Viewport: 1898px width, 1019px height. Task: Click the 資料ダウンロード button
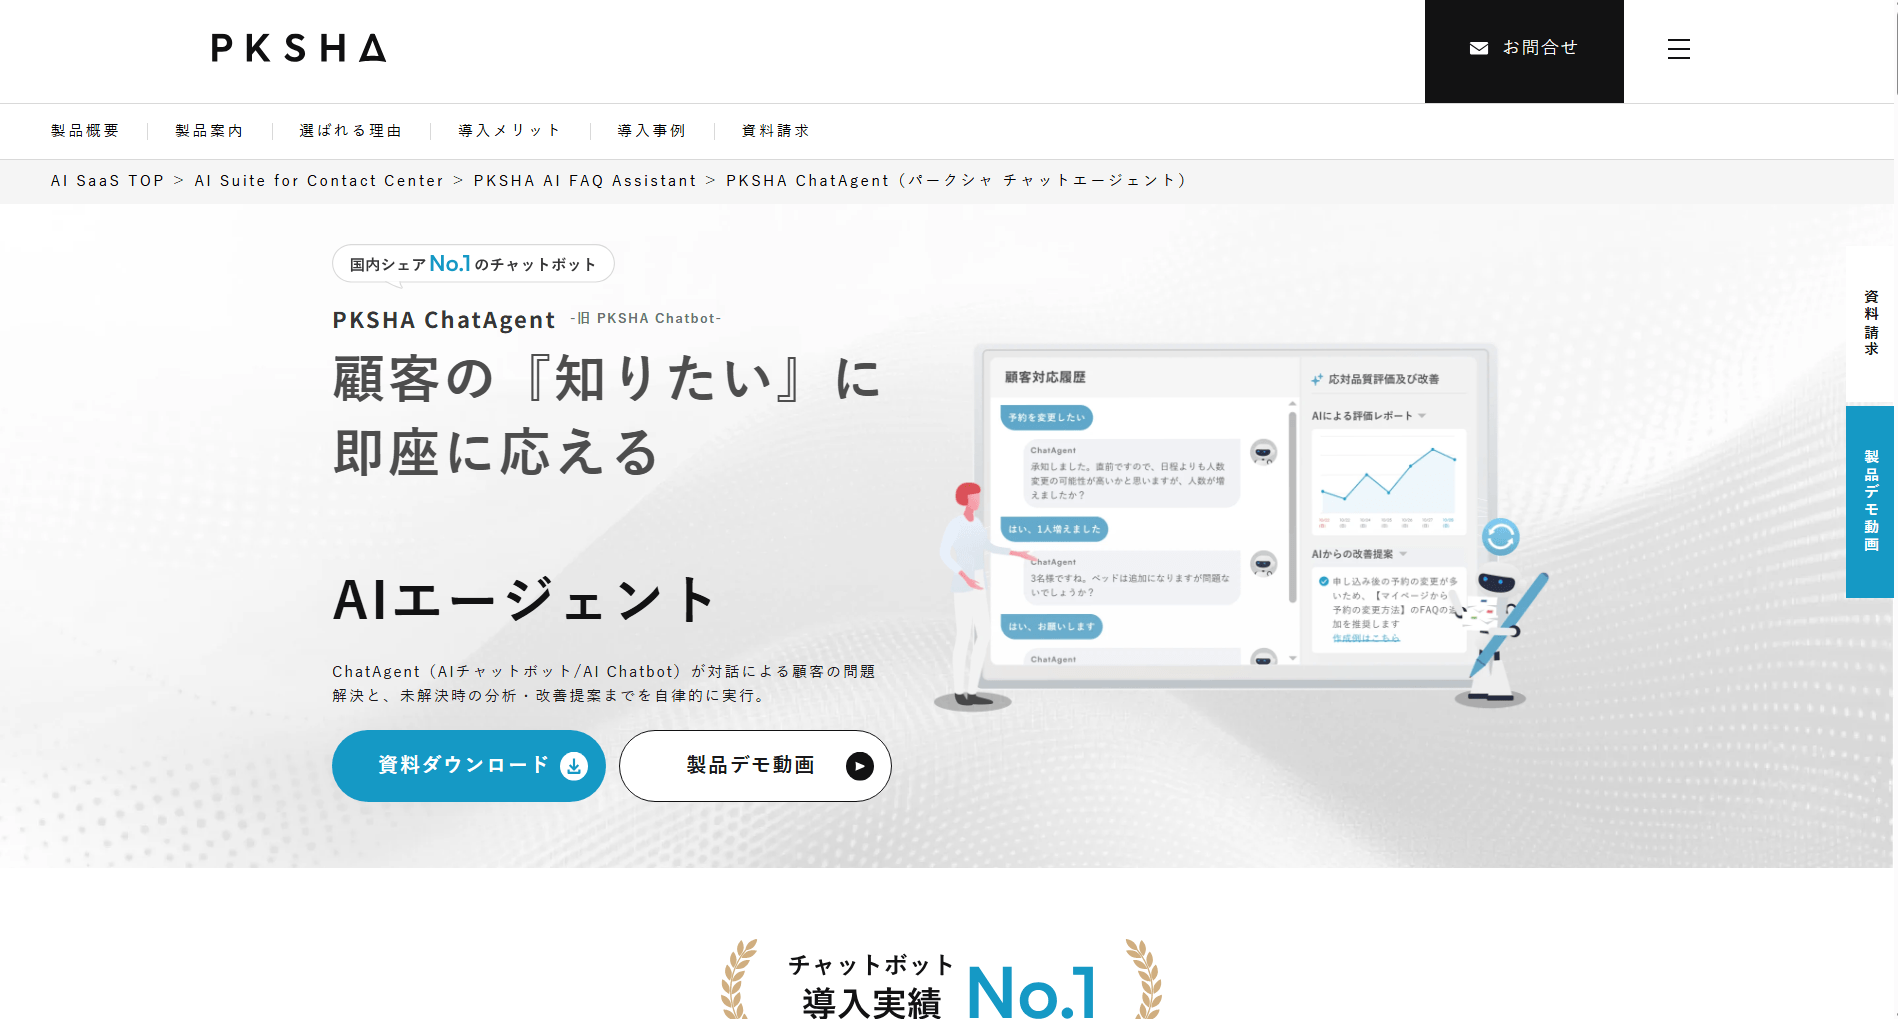click(x=469, y=766)
